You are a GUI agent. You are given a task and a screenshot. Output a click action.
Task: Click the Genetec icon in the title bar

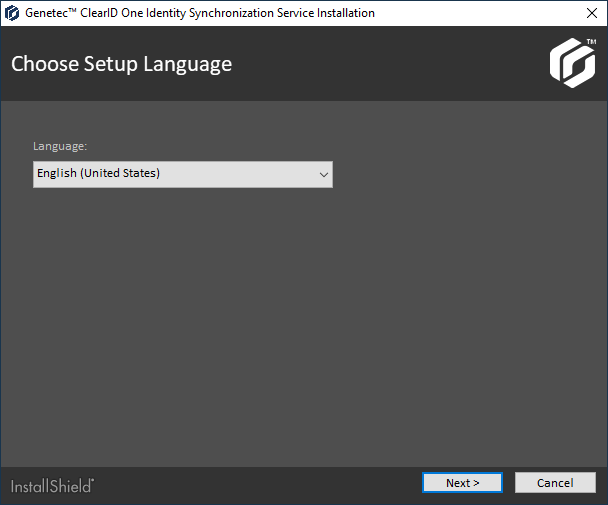[x=12, y=13]
